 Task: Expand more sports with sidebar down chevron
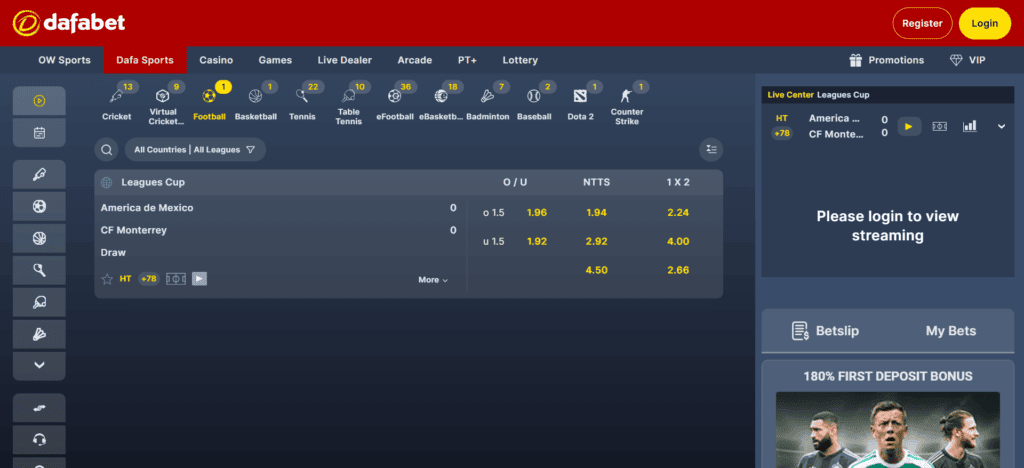coord(39,366)
